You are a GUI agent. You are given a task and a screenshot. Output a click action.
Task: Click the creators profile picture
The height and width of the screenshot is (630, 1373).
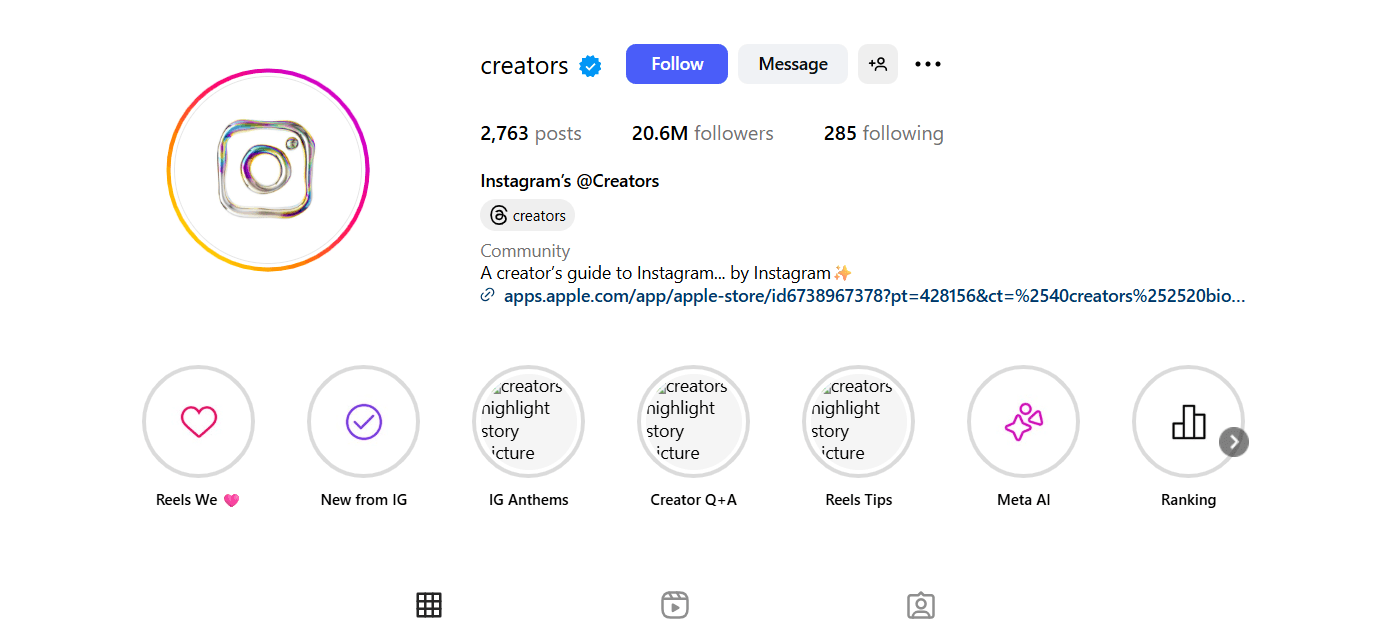268,170
